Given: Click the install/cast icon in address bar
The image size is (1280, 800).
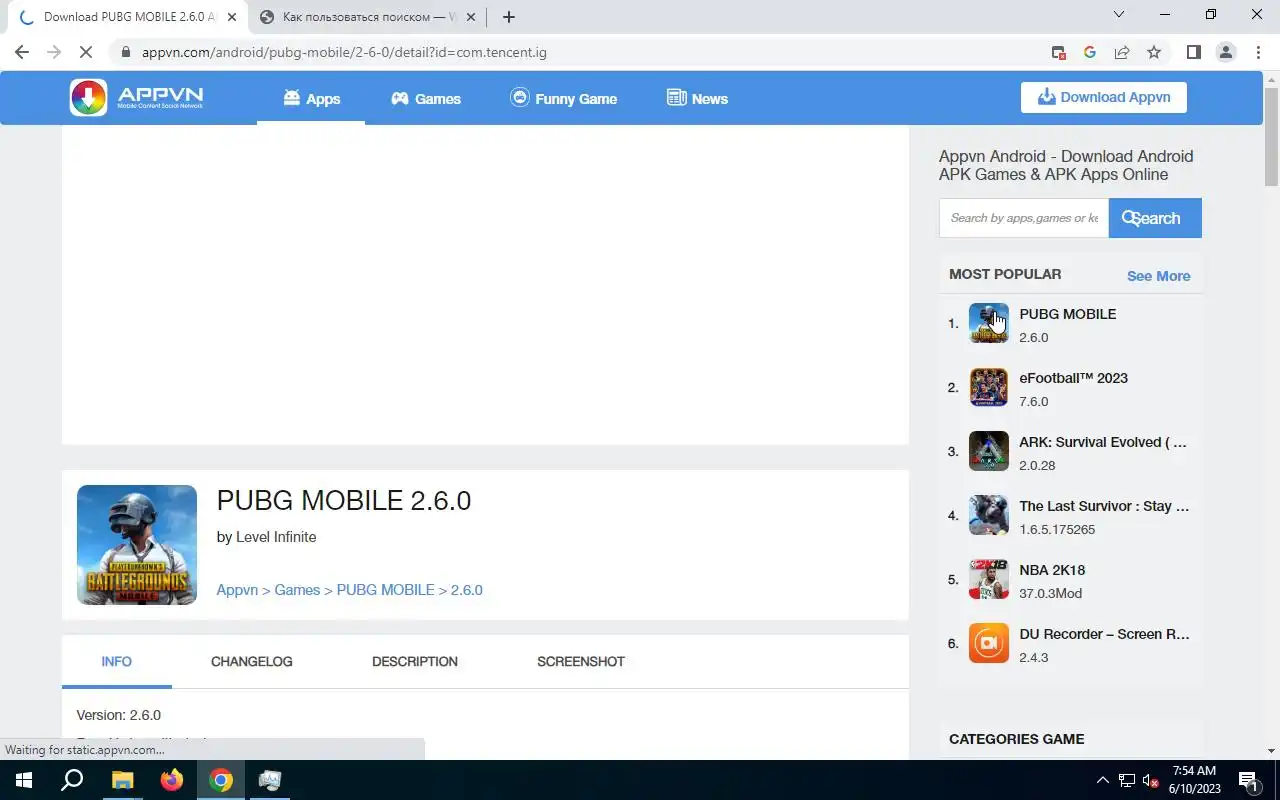Looking at the screenshot, I should [1058, 52].
